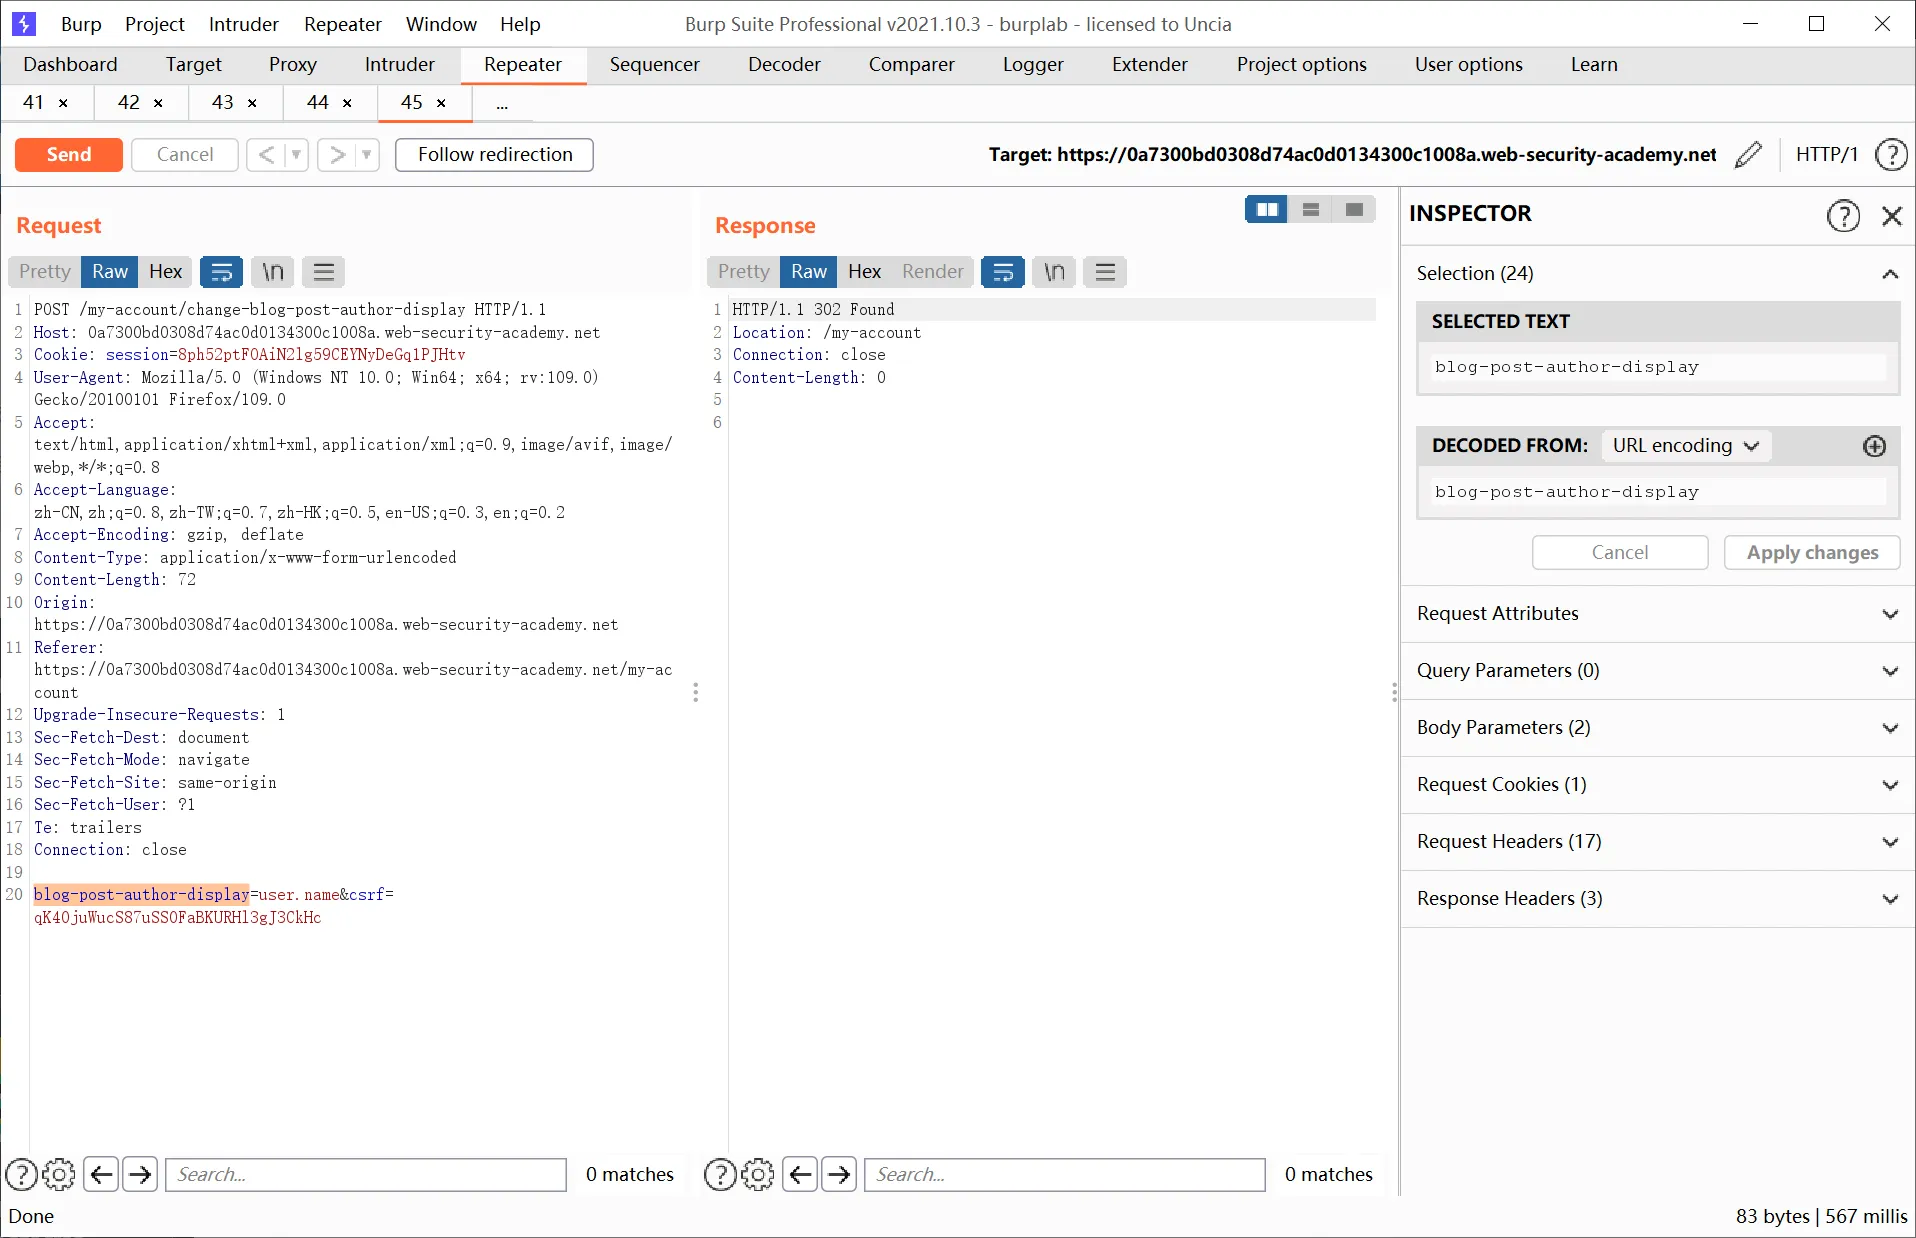This screenshot has height=1238, width=1916.
Task: Open forward history dropdown arrow
Action: [x=367, y=155]
